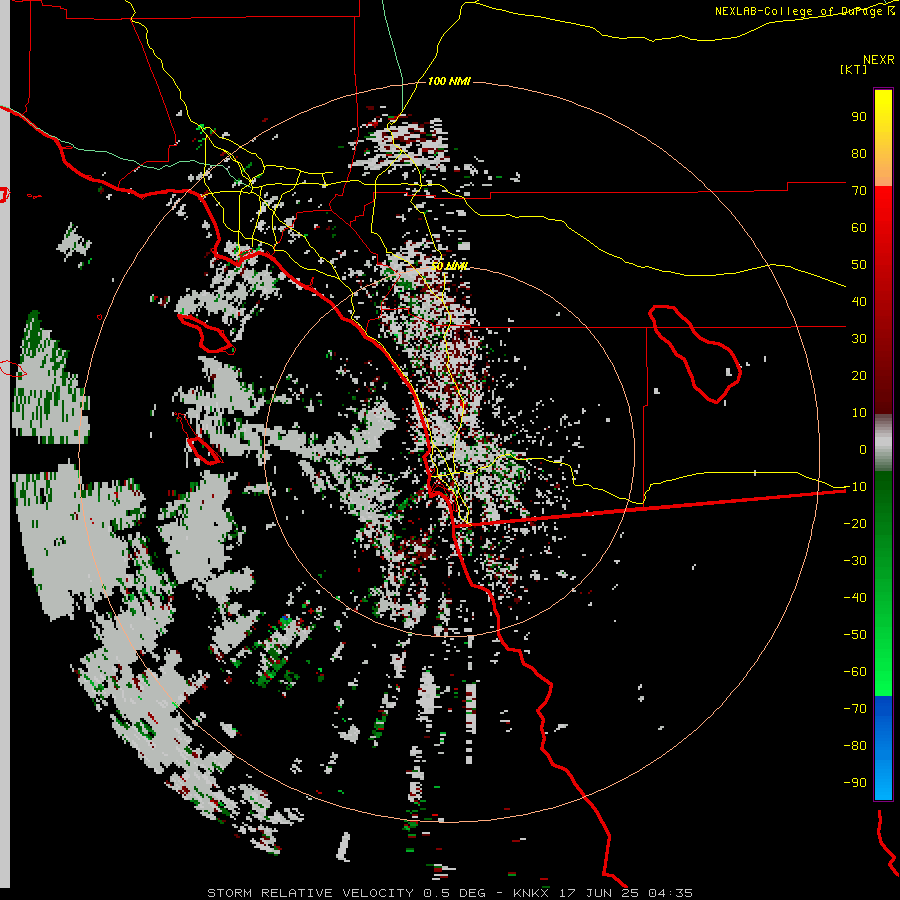Select the -50 knot scale label
Viewport: 900px width, 900px height.
point(855,634)
